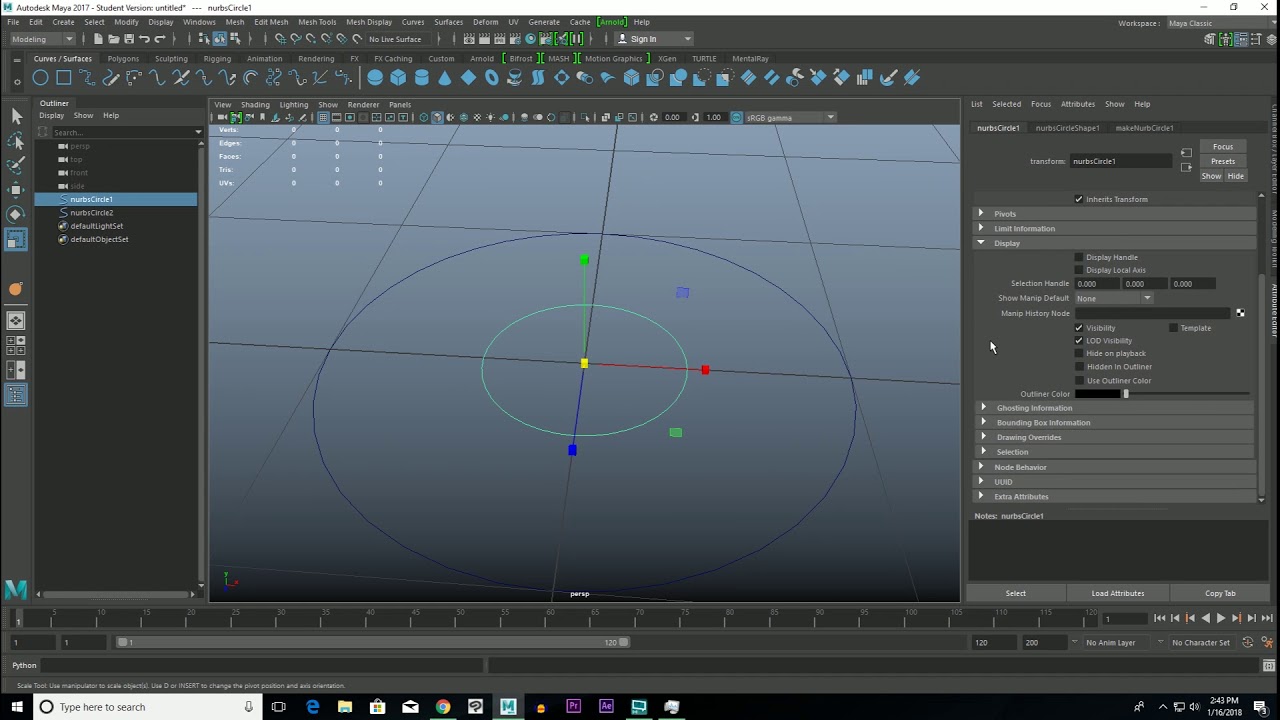
Task: Enable Hide on playback checkbox
Action: [x=1079, y=353]
